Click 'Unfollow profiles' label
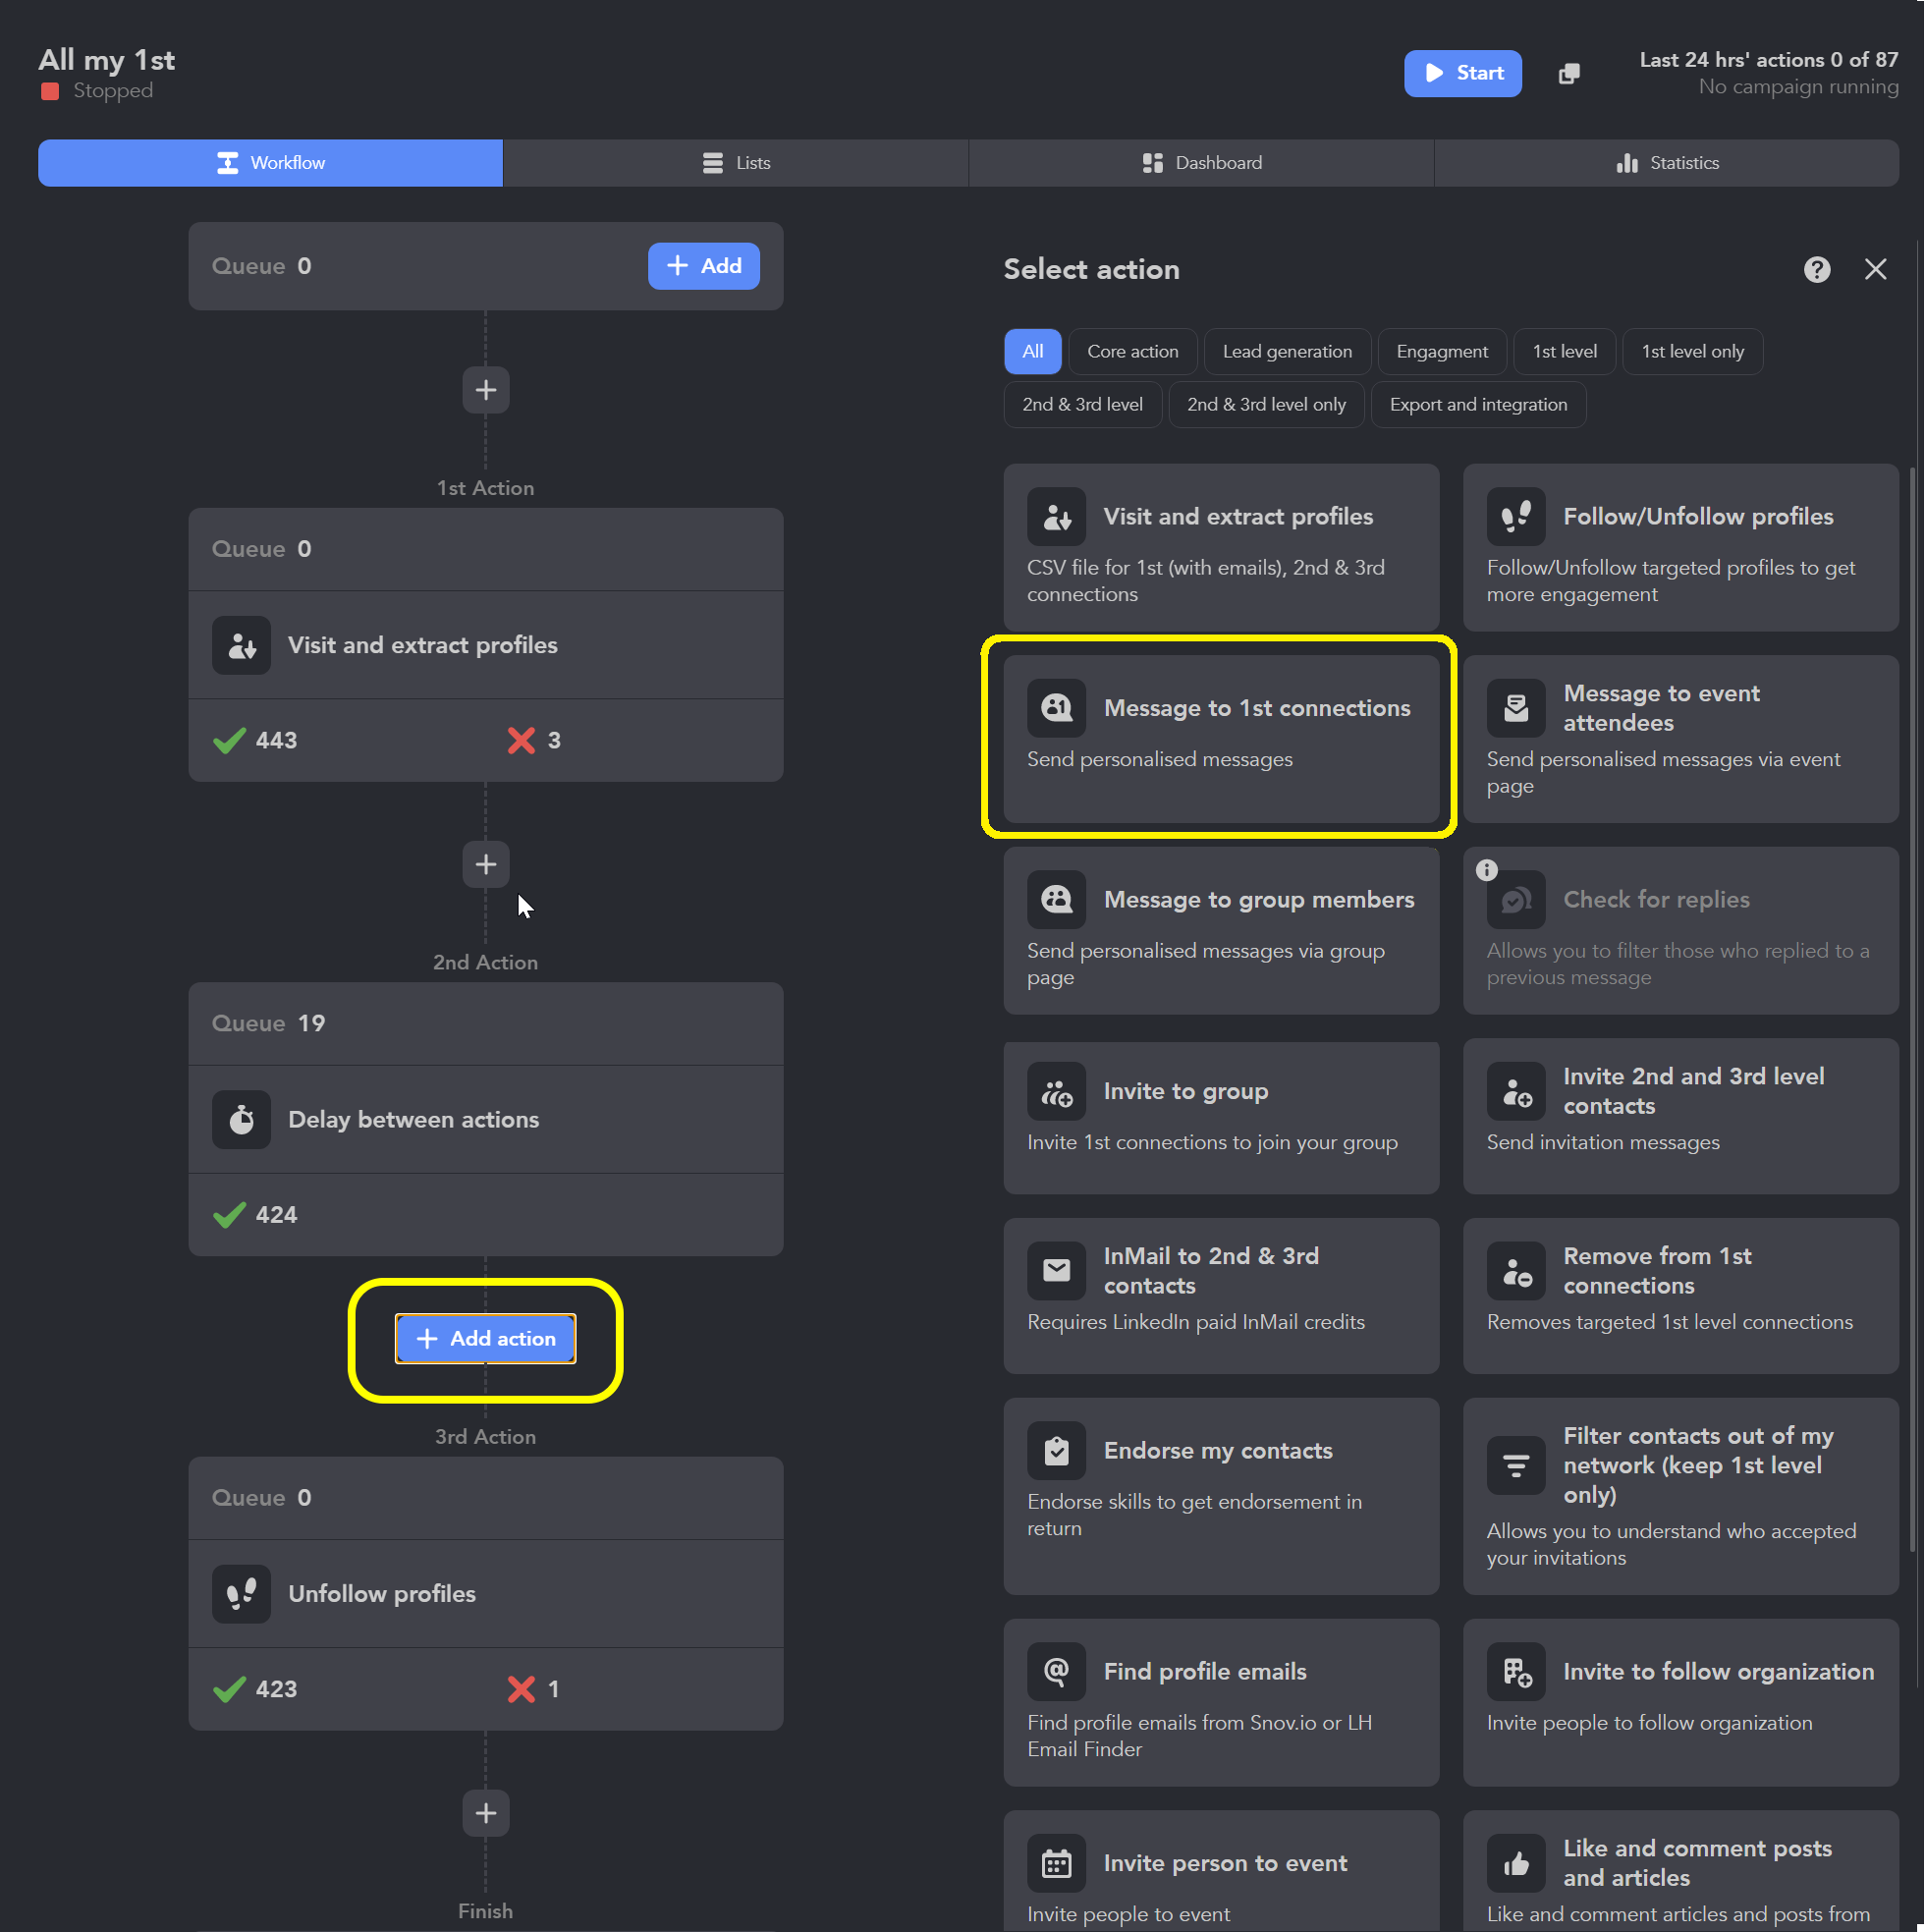1925x1932 pixels. [x=382, y=1594]
